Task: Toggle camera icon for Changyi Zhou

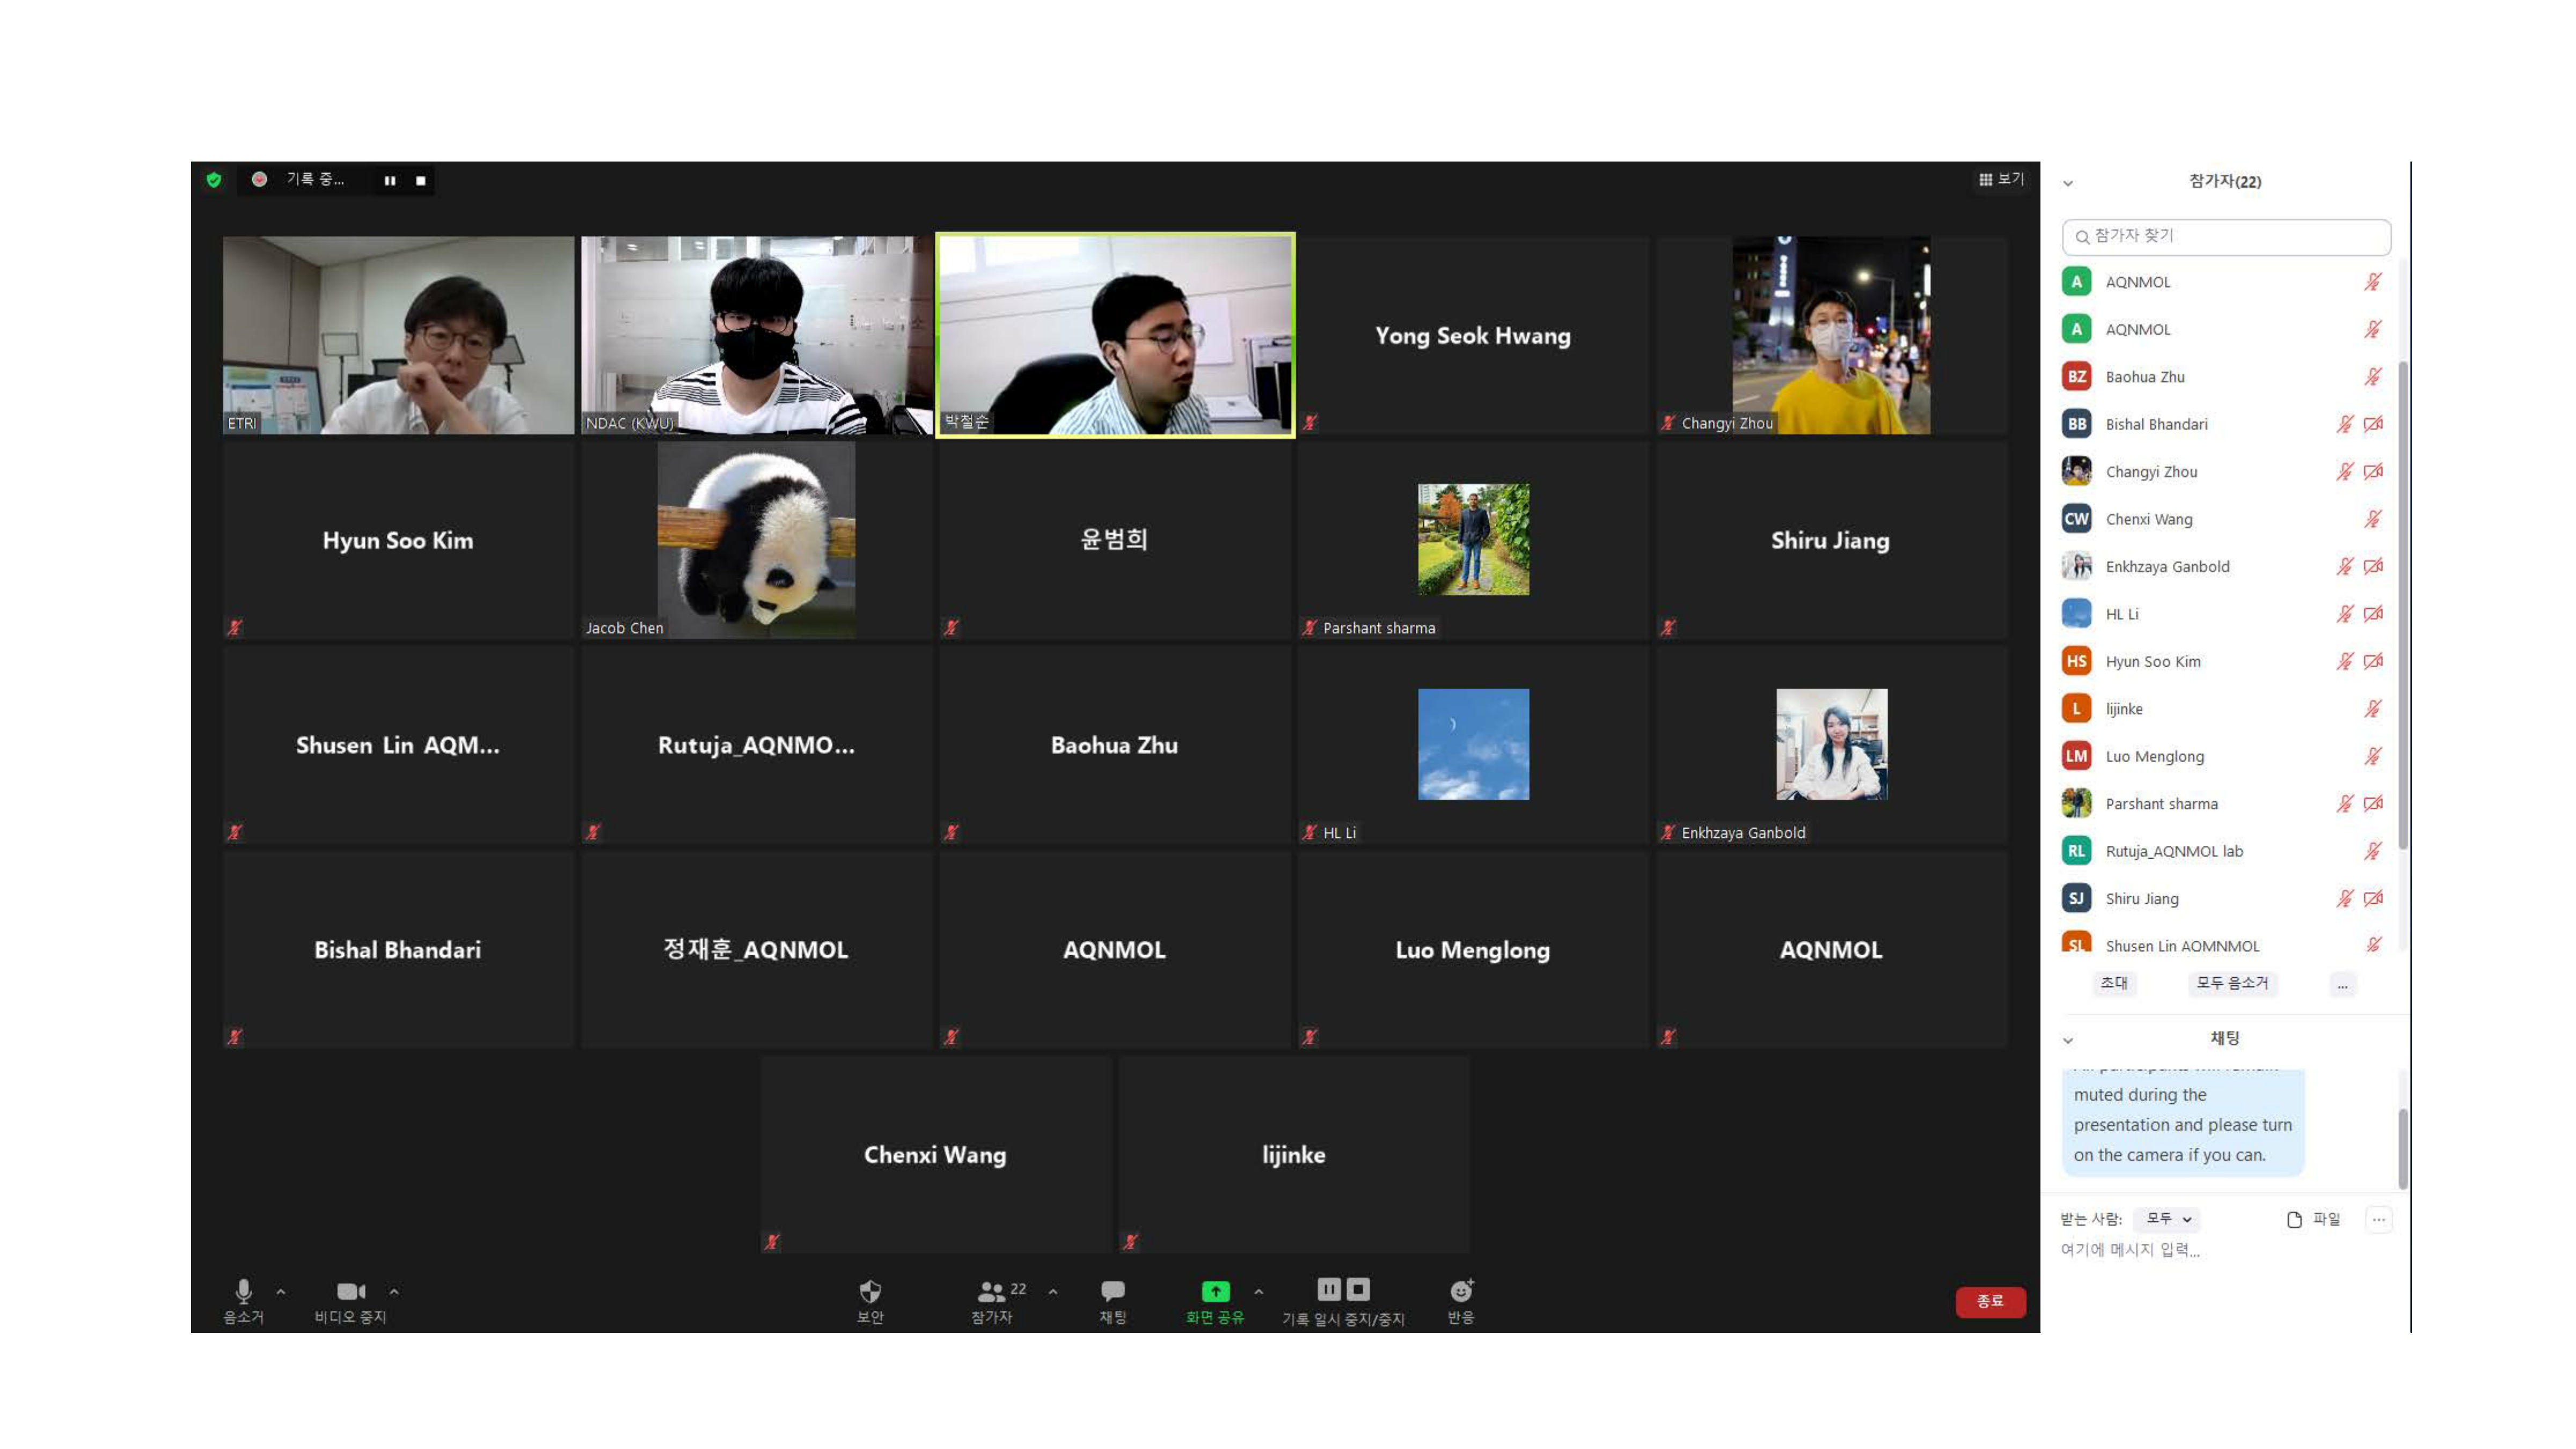Action: tap(2372, 471)
